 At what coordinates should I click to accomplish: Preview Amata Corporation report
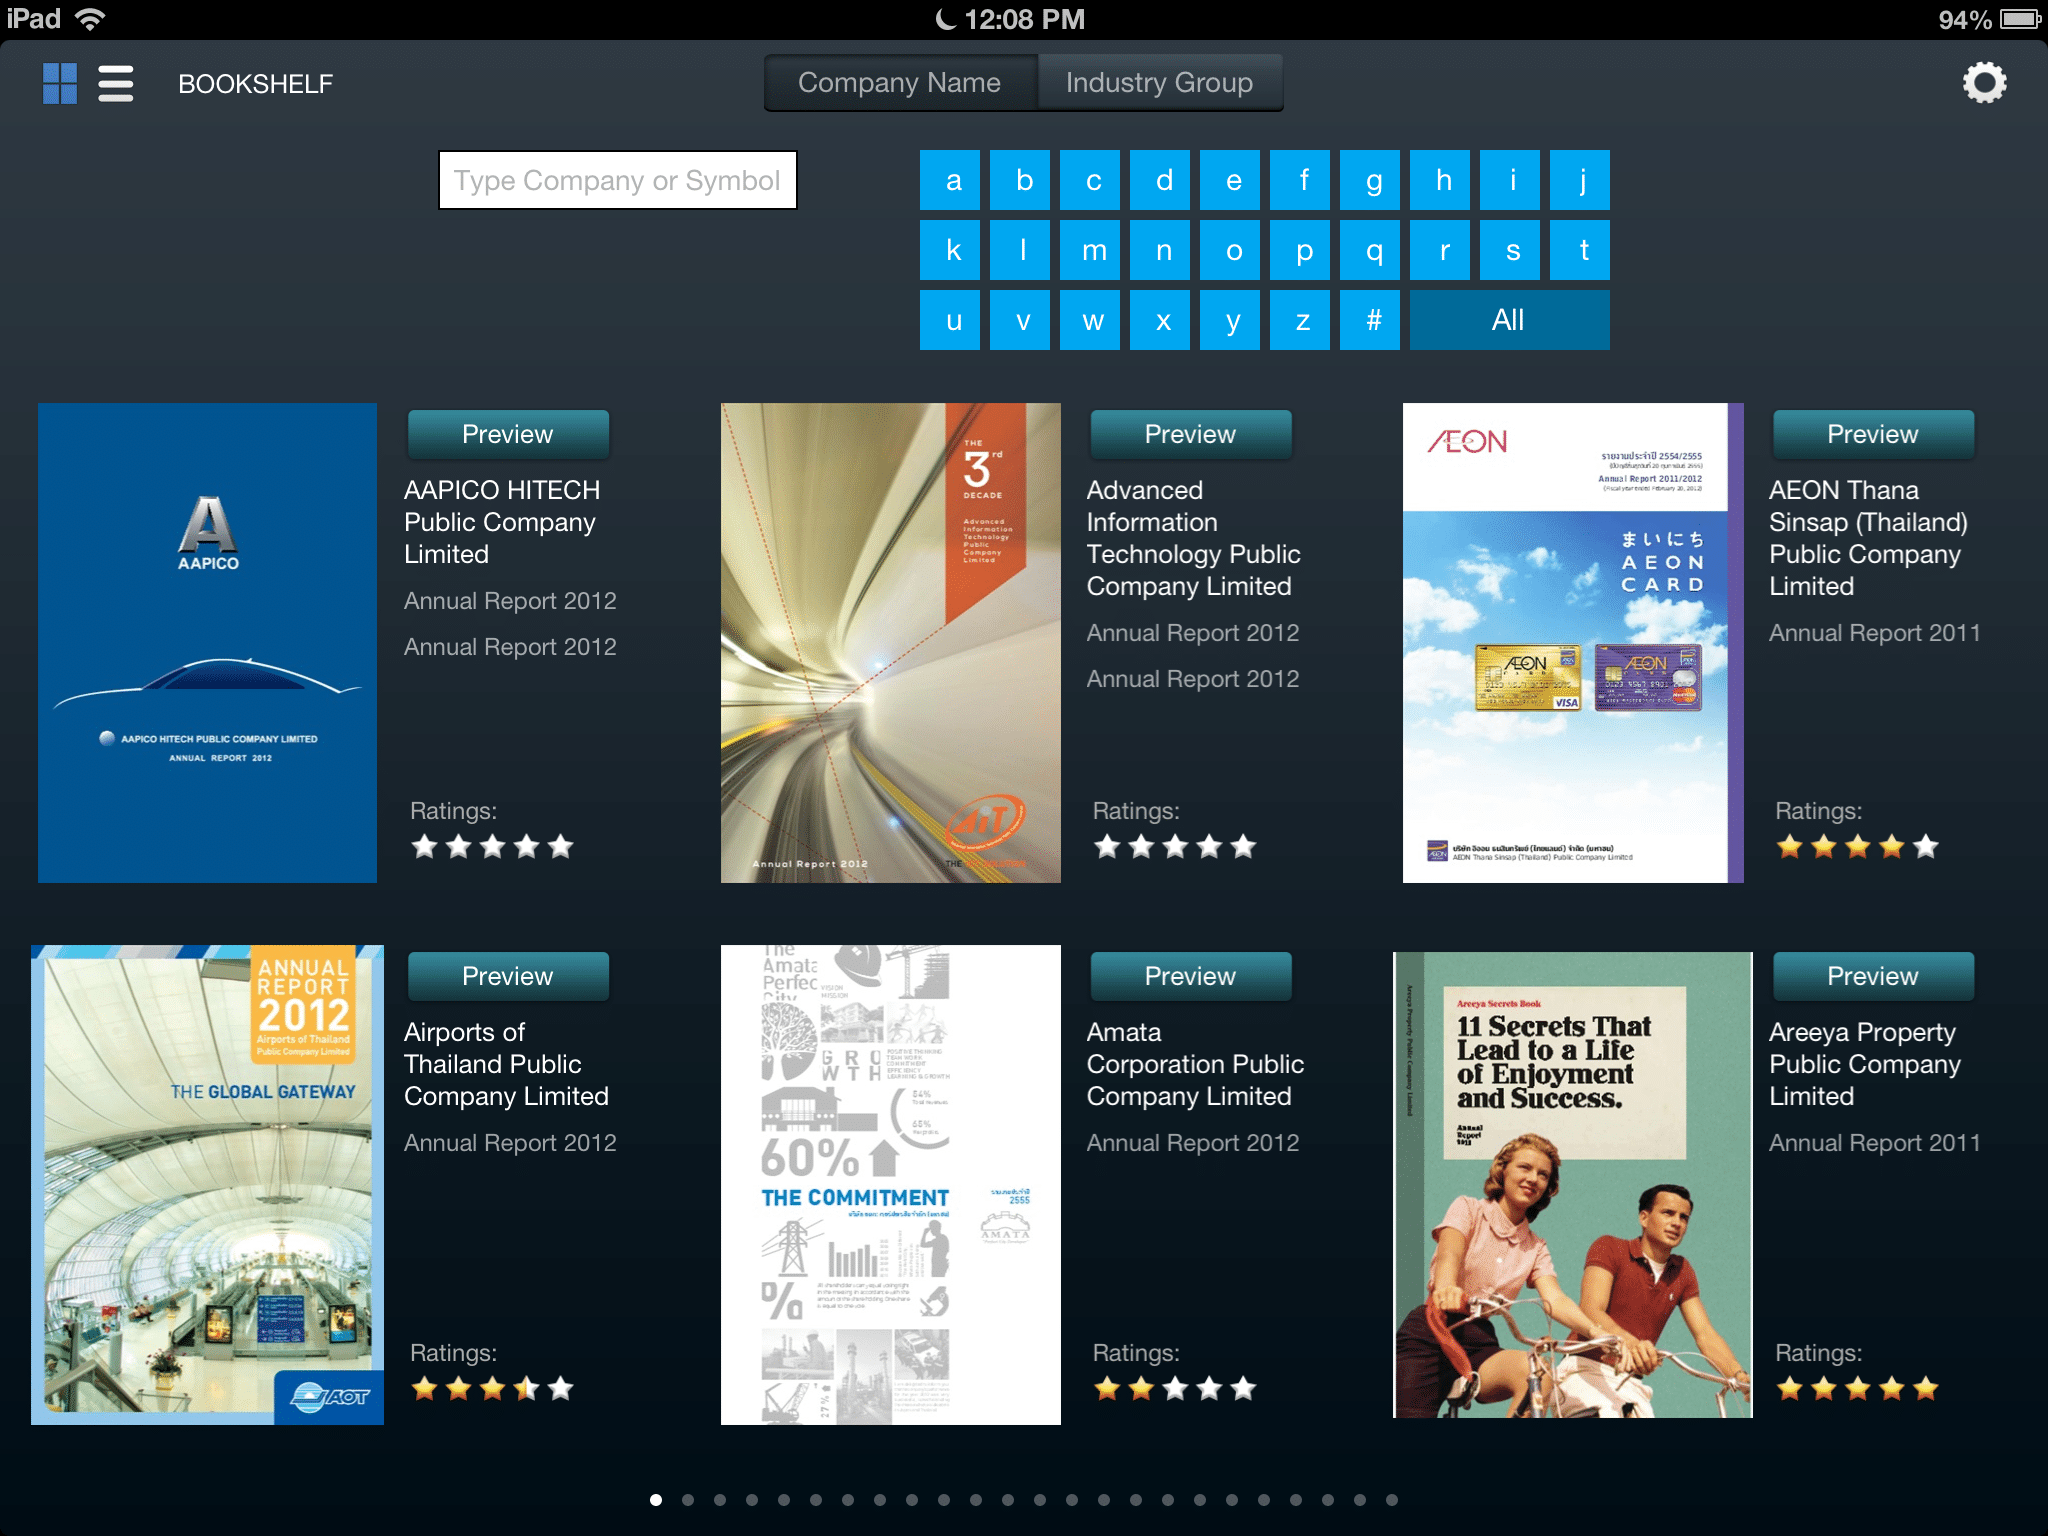pos(1190,976)
